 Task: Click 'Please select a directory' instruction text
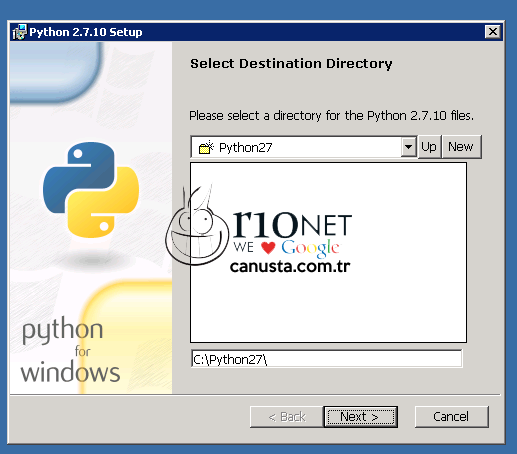(x=331, y=116)
